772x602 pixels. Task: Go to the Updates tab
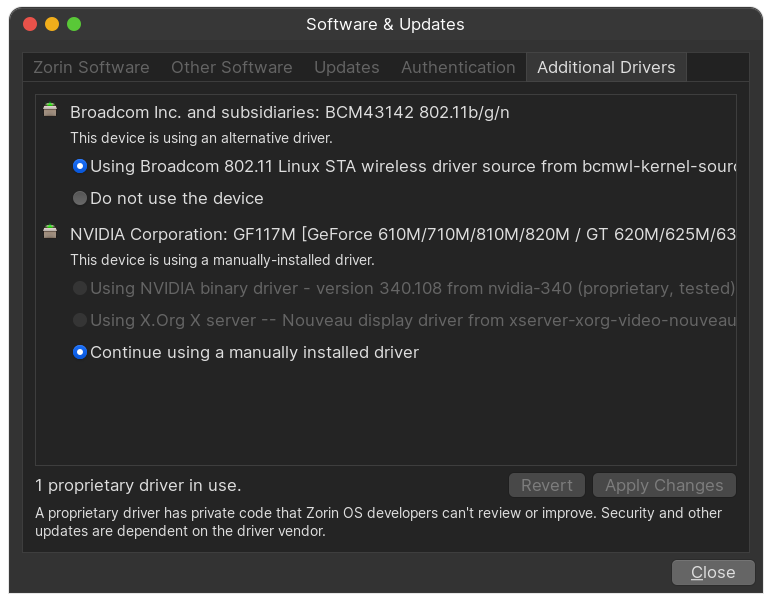347,68
